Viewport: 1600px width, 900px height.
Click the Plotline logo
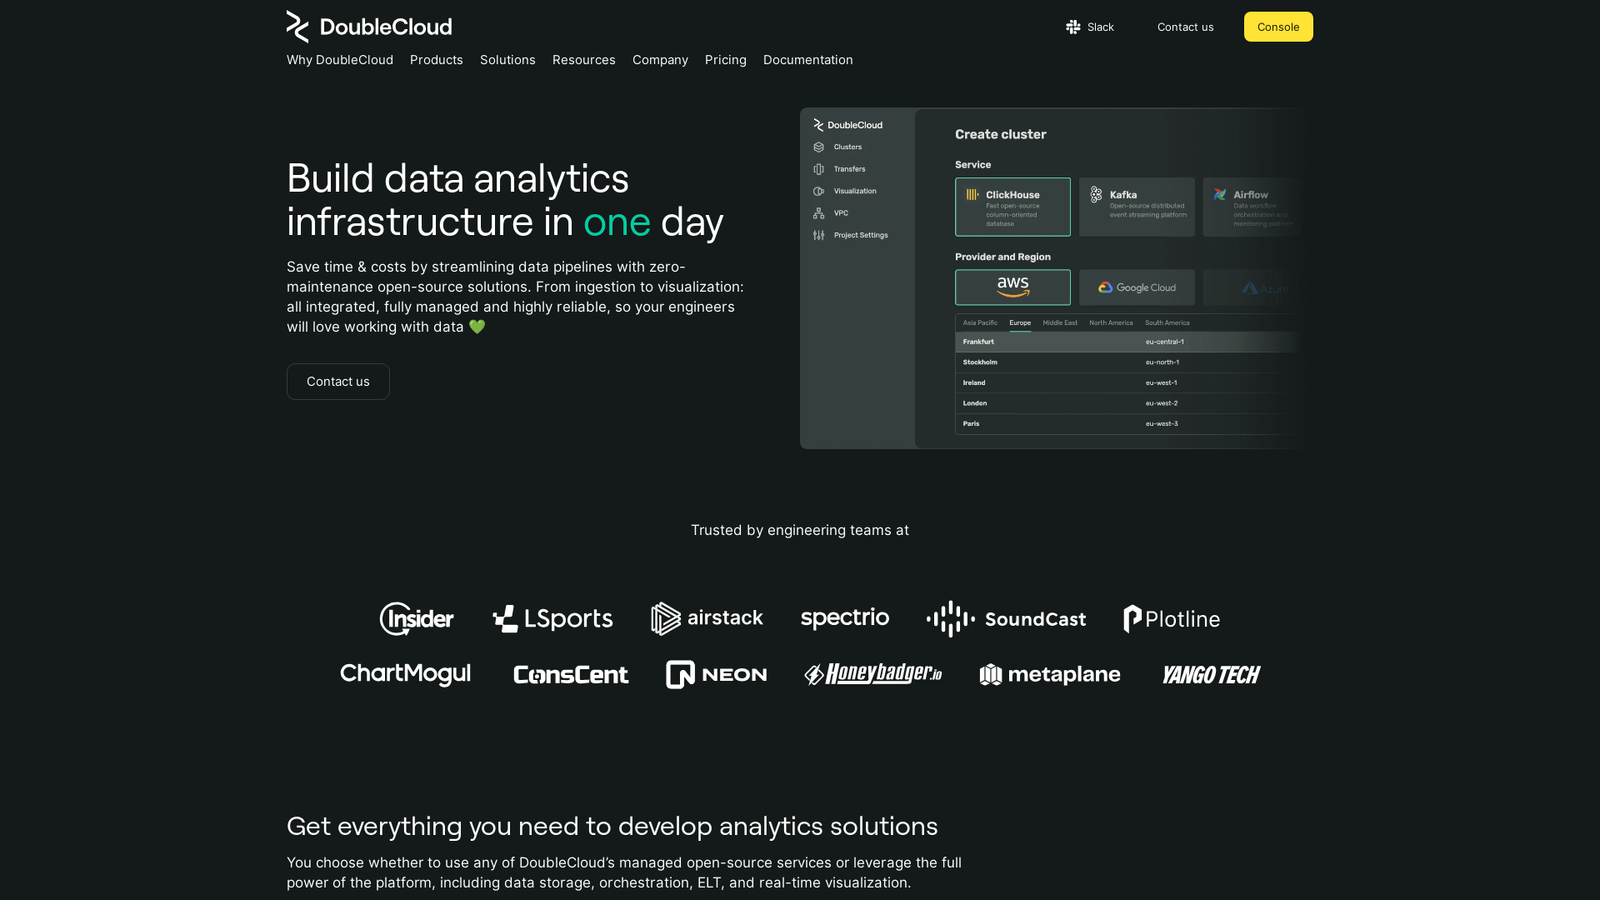point(1172,619)
